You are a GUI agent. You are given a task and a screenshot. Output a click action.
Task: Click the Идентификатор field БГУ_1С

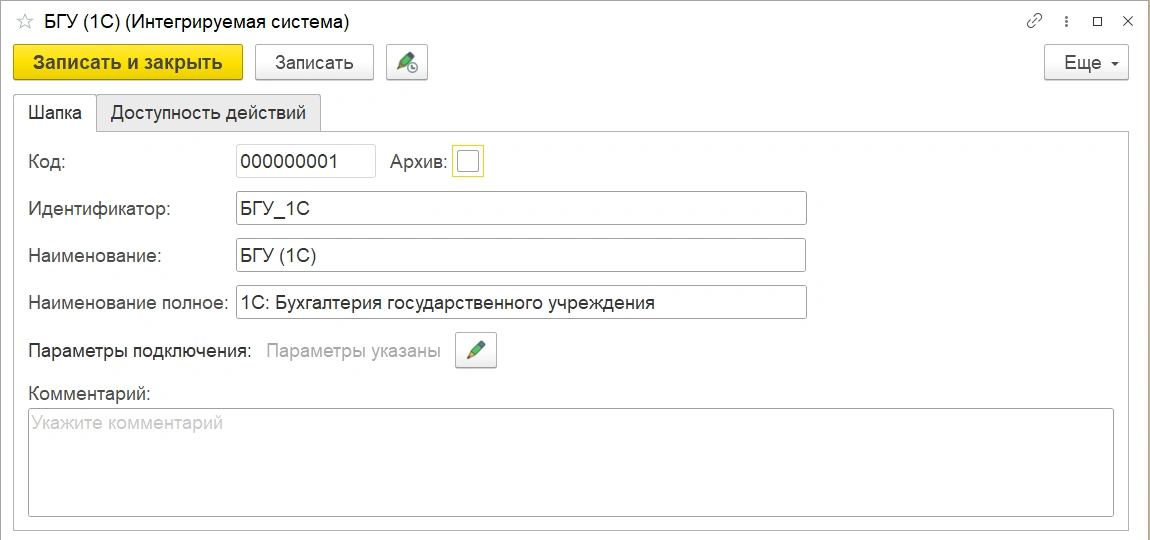point(521,208)
